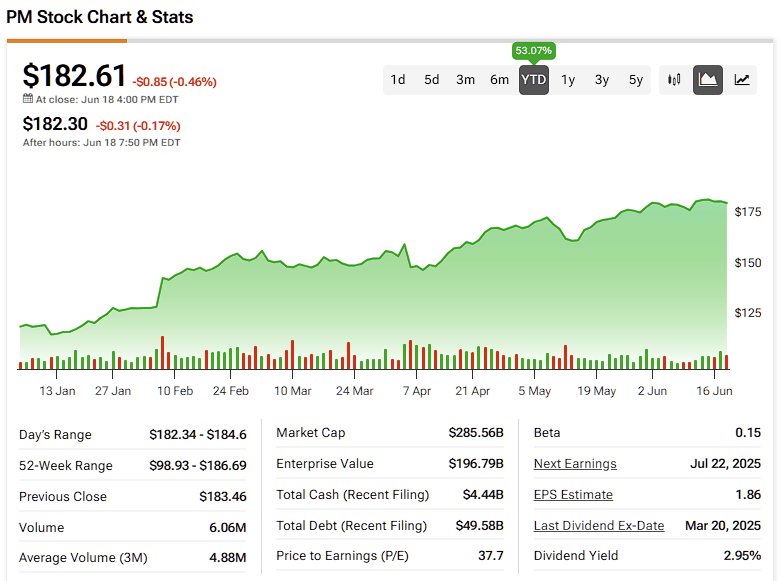
Task: Click the Dividend Yield label
Action: 576,556
